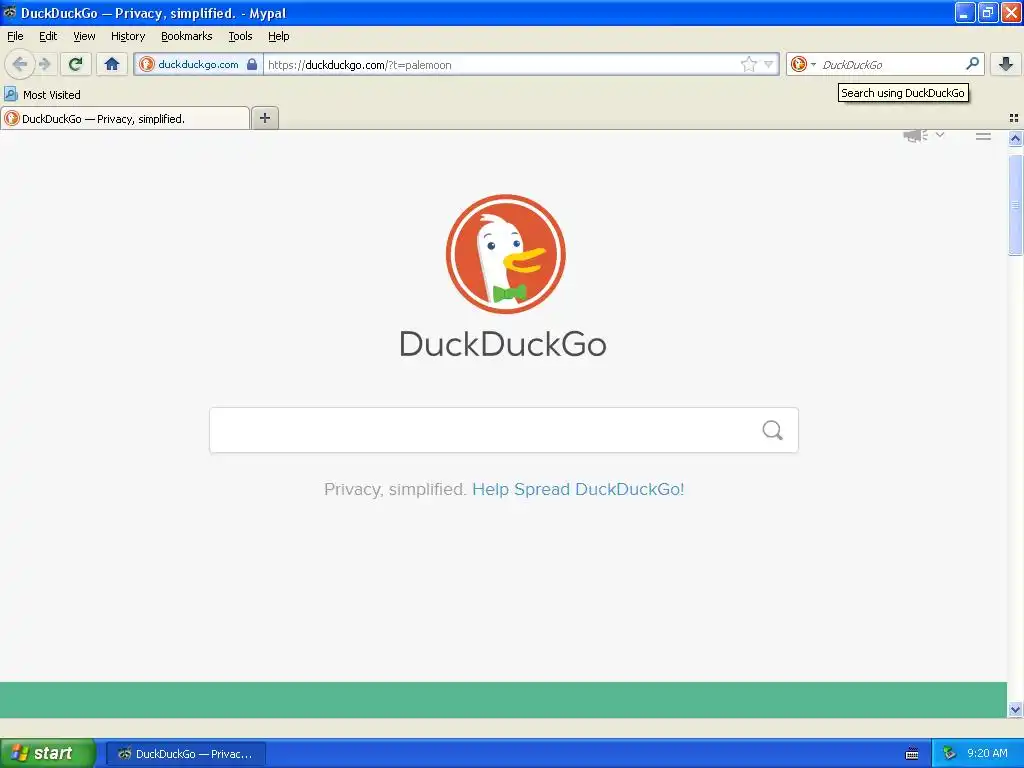Image resolution: width=1024 pixels, height=768 pixels.
Task: Click the search magnifier in the page search field
Action: (x=773, y=430)
